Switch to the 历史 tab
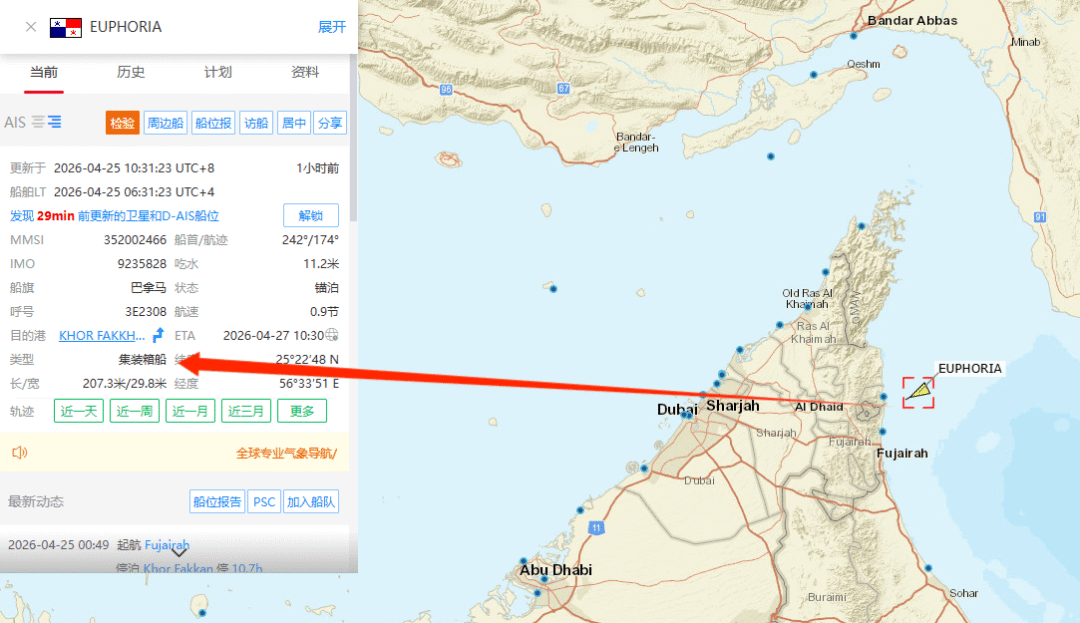Screen dimensions: 1080x623 pyautogui.click(x=131, y=72)
